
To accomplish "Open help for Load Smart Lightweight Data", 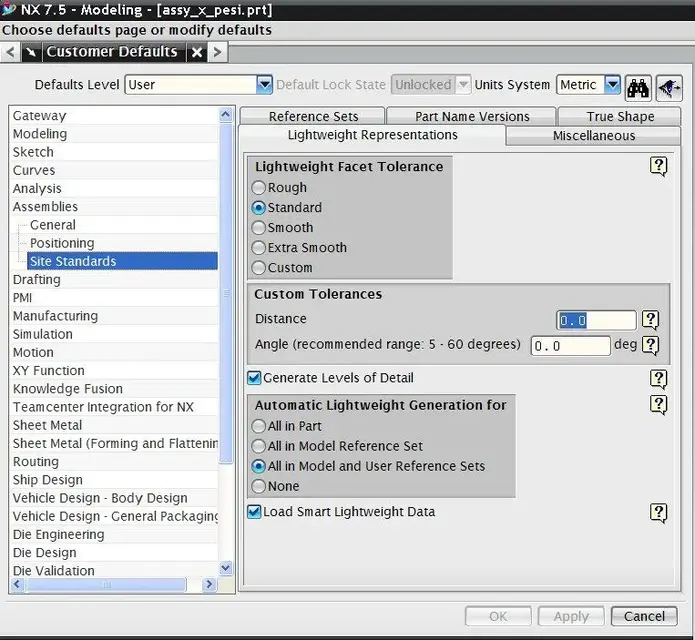I will click(658, 513).
